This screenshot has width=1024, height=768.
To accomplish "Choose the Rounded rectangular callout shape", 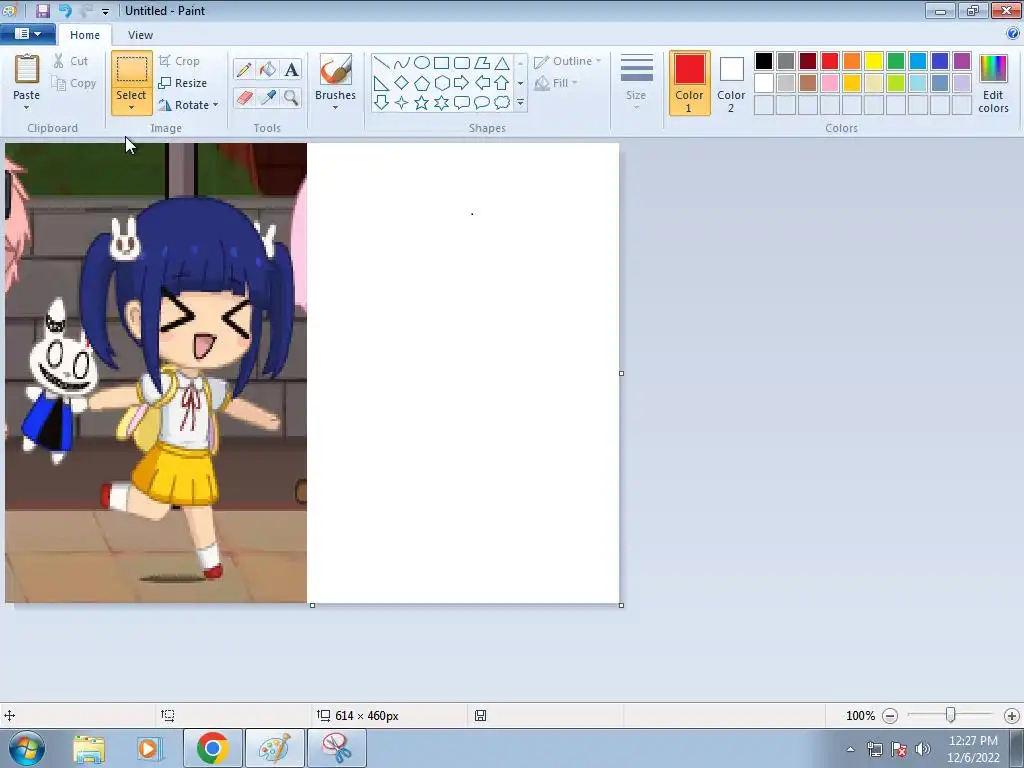I will tap(462, 103).
